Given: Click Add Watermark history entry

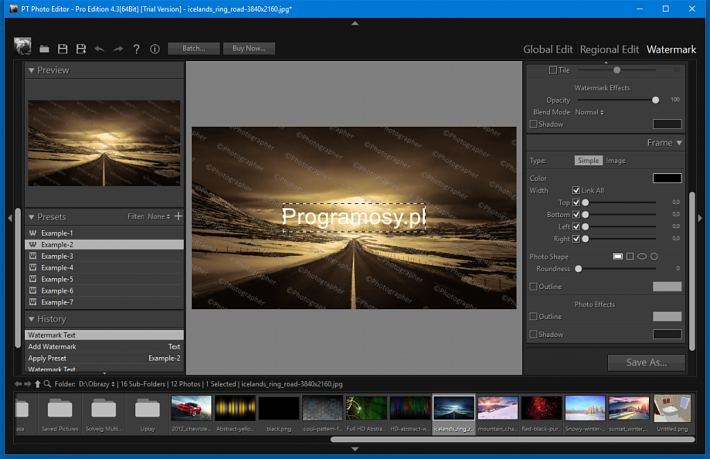Looking at the screenshot, I should pyautogui.click(x=104, y=347).
